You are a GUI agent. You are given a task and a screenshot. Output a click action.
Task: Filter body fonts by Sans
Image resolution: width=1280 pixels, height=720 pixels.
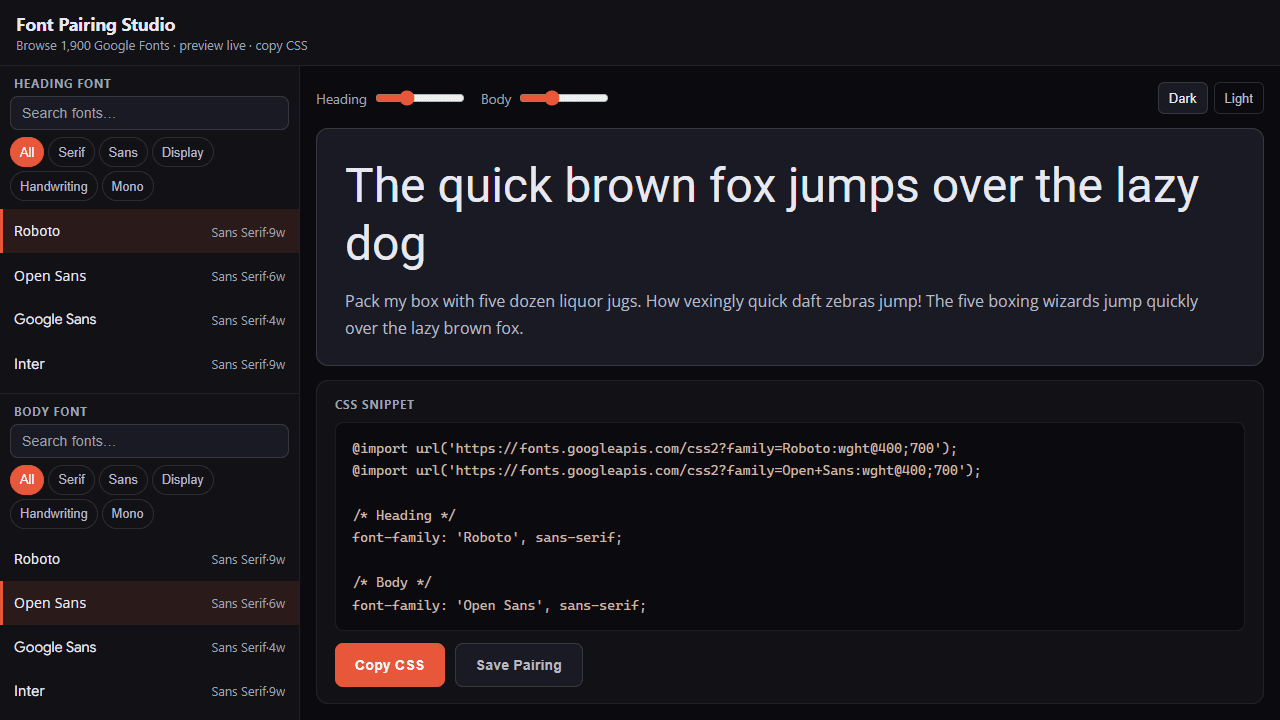(123, 480)
